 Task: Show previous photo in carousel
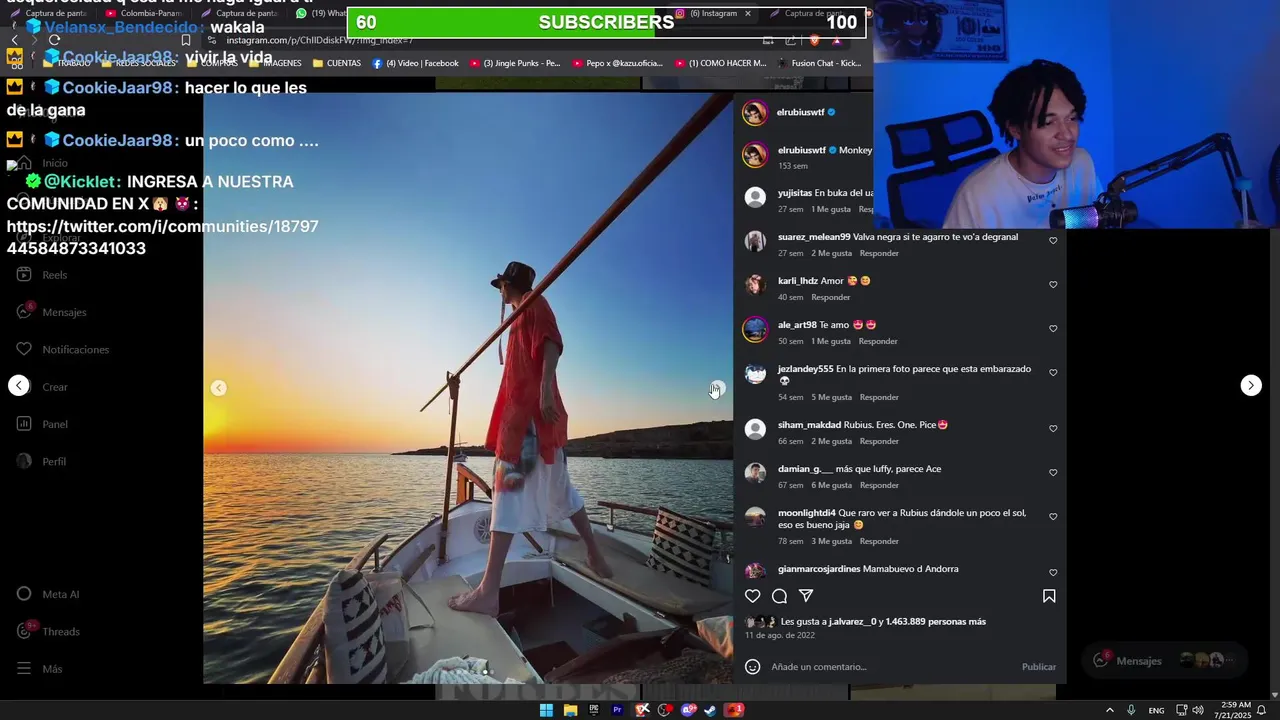[218, 388]
